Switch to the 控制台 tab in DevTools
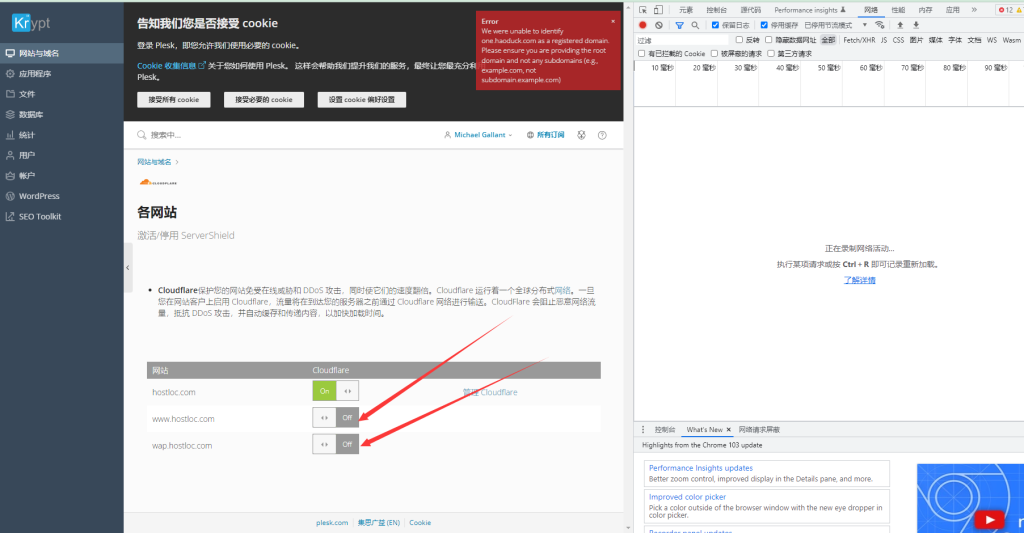1024x533 pixels. (716, 10)
